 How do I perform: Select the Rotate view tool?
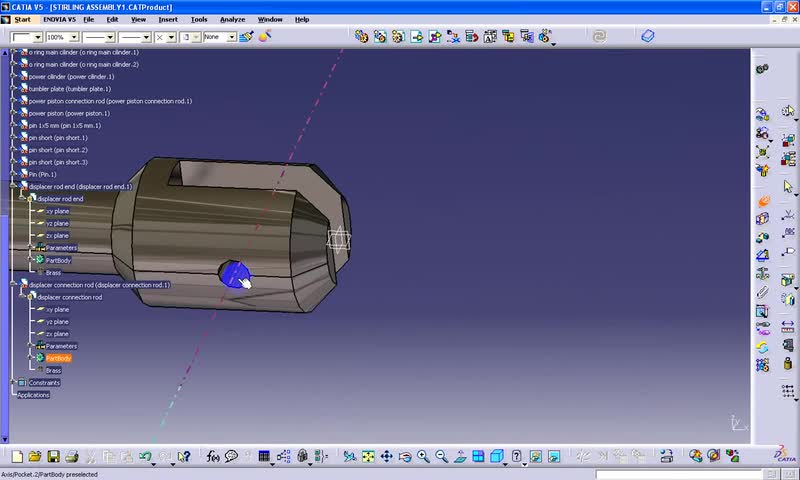tap(405, 456)
